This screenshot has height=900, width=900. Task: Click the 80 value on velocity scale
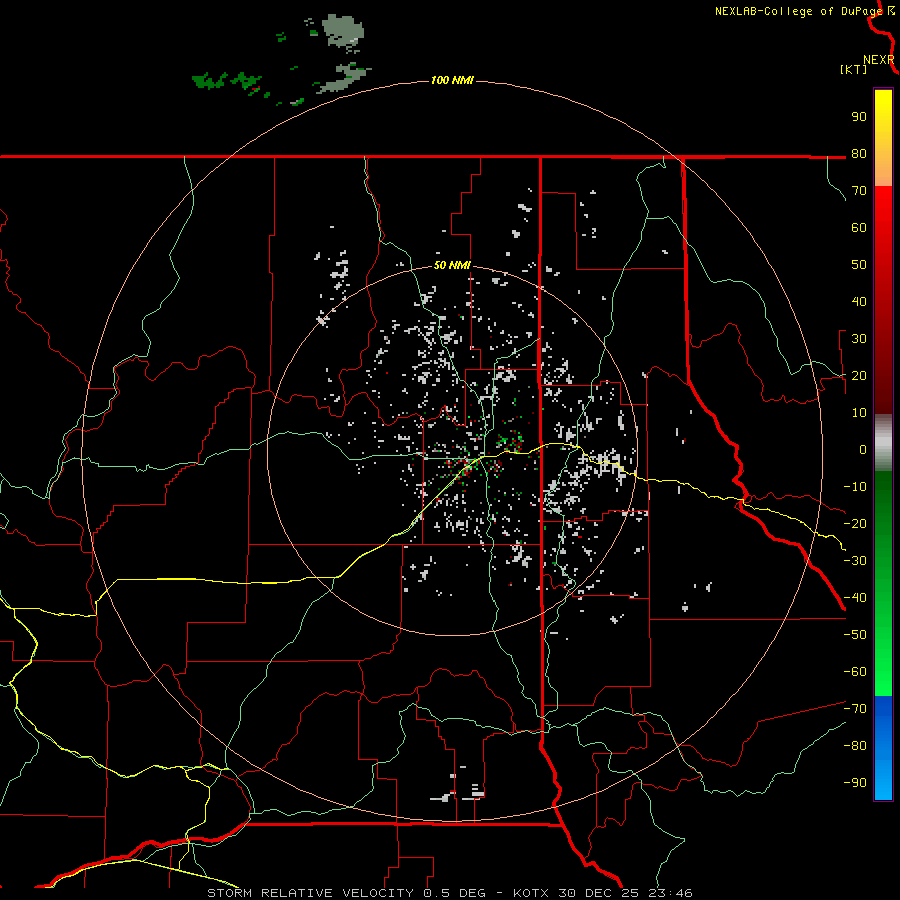pyautogui.click(x=859, y=153)
